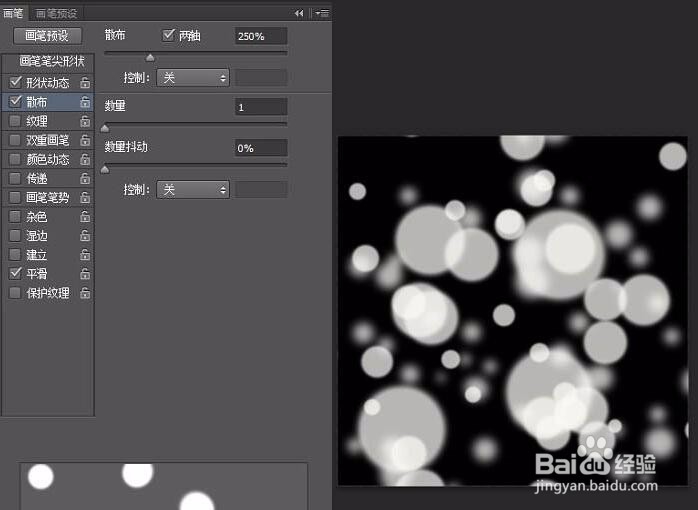Click the 数量 value field showing 1
Screen dimensions: 698x510
pos(261,107)
